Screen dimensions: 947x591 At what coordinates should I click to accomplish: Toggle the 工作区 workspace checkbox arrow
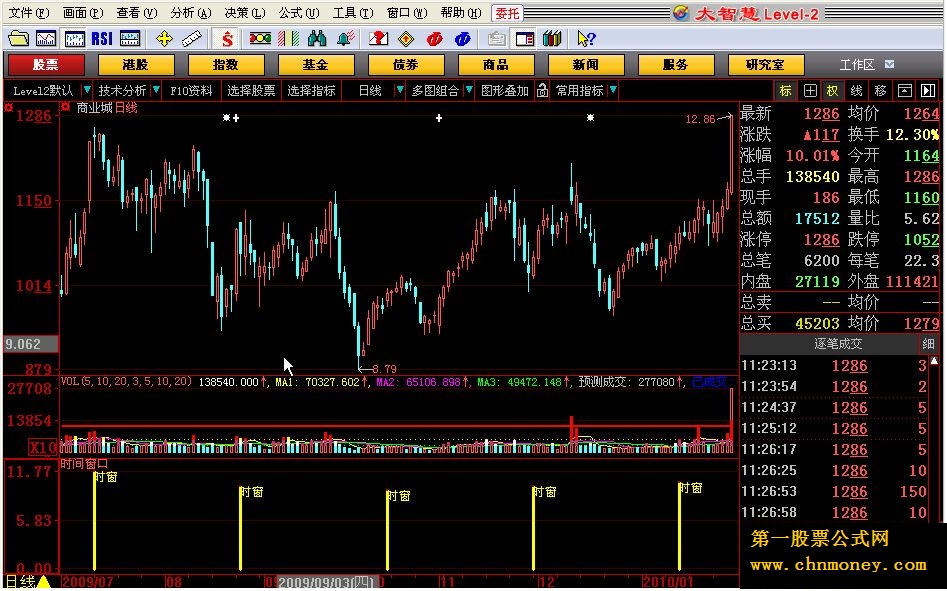tap(889, 64)
